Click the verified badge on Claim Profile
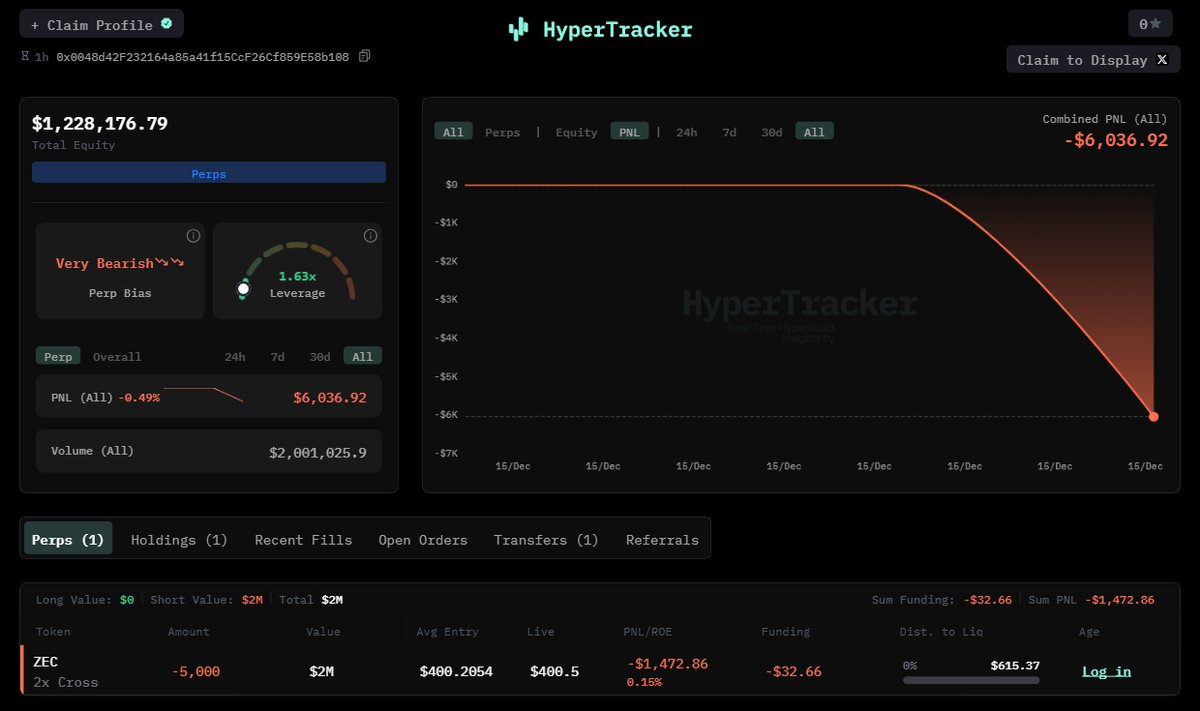1200x711 pixels. point(166,24)
